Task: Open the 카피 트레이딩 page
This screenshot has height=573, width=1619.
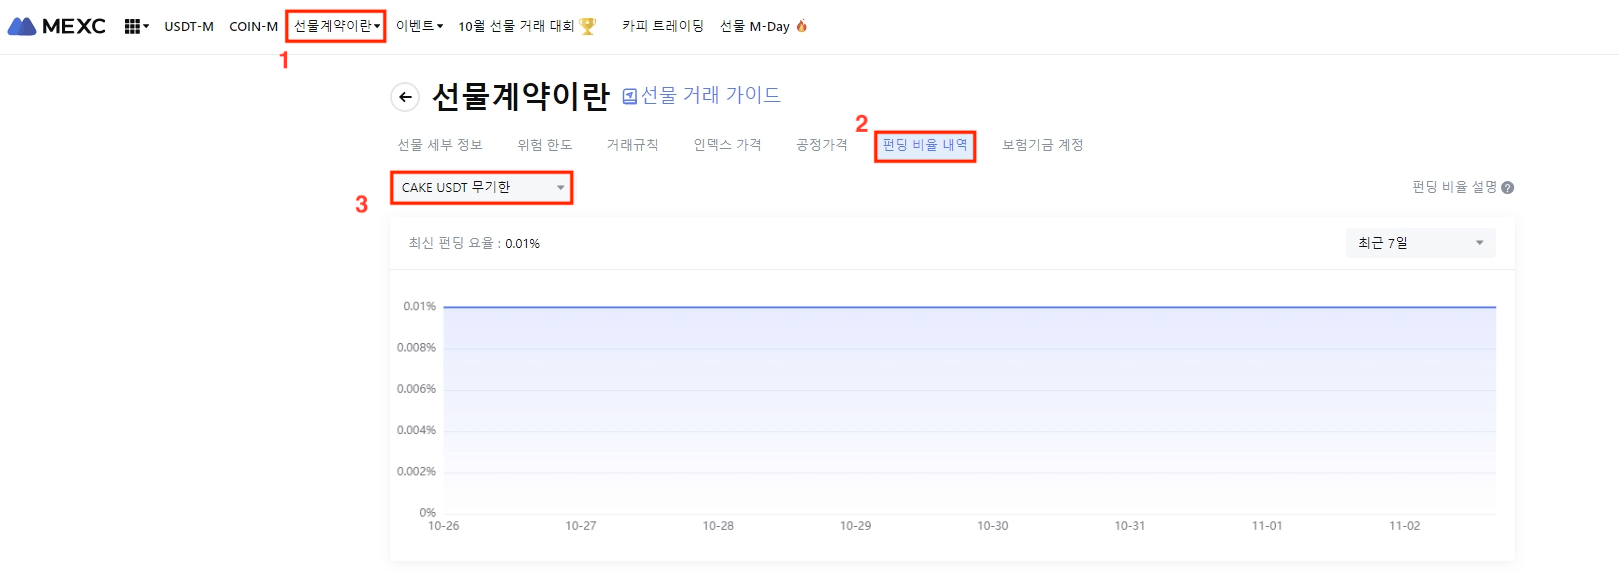Action: (x=662, y=26)
